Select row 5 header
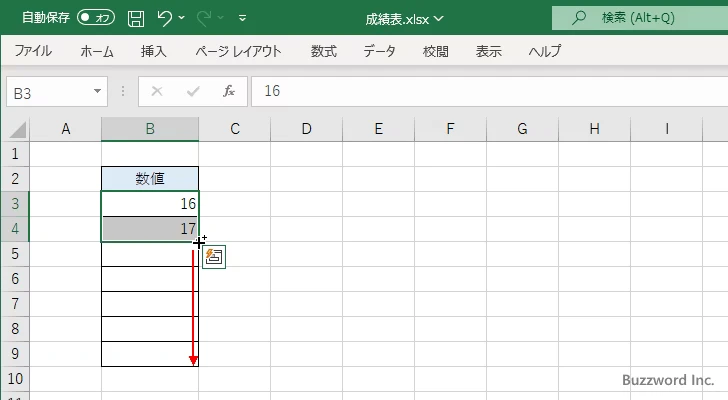Screen dimensions: 728x400 [15, 254]
